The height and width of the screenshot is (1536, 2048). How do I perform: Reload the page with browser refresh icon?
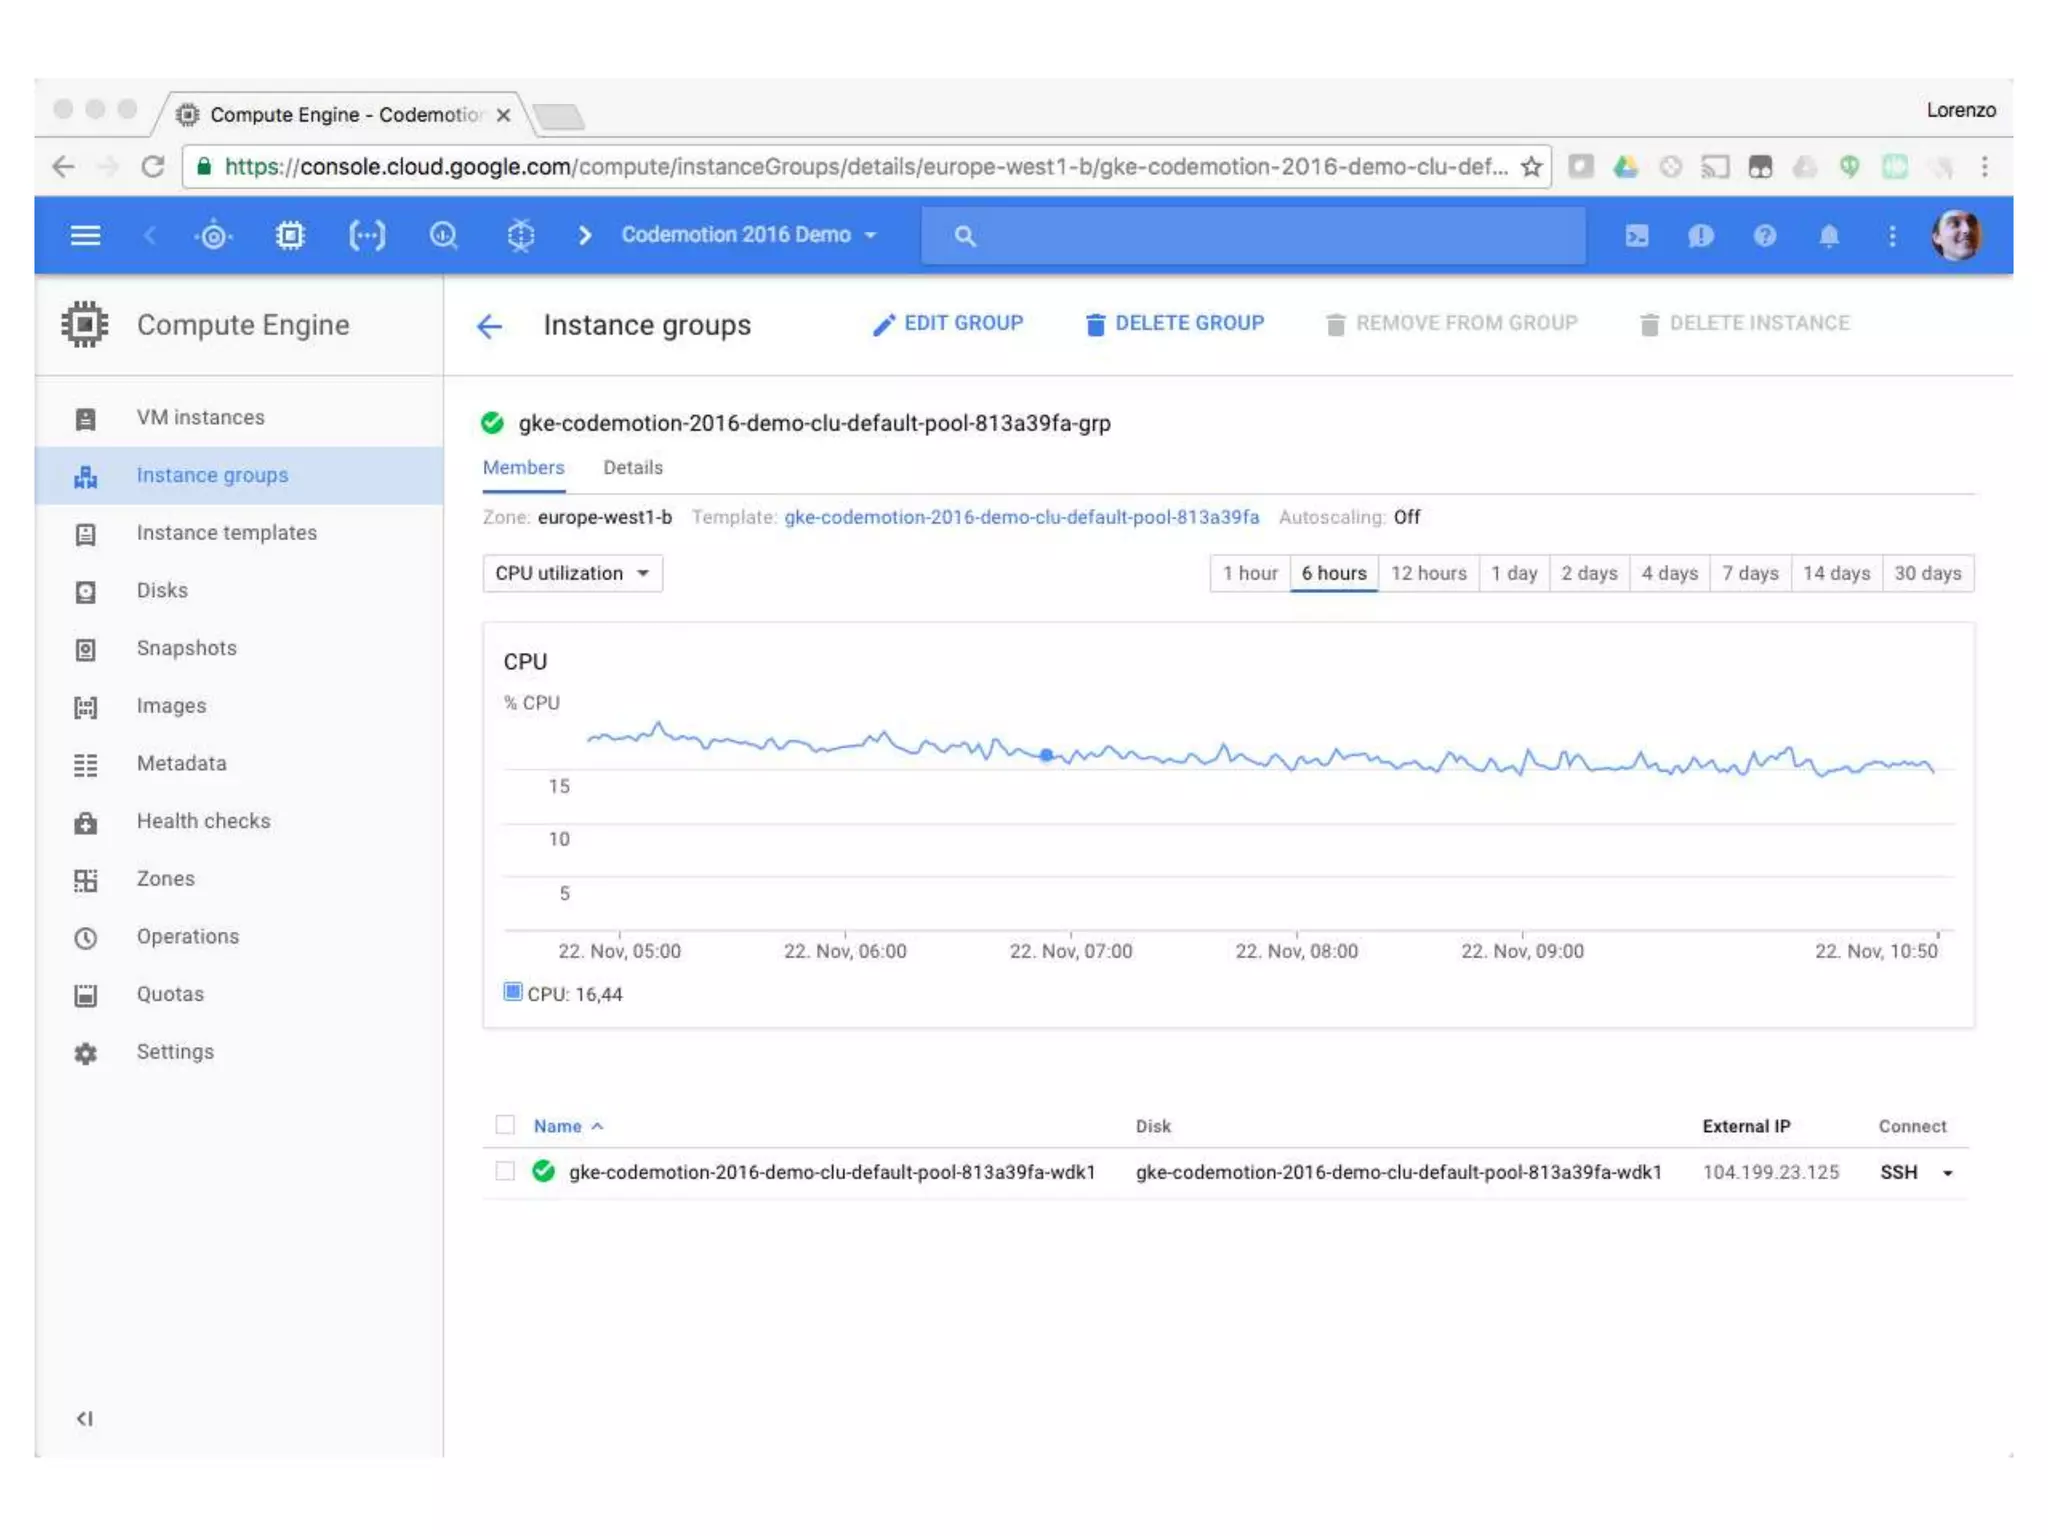point(153,167)
